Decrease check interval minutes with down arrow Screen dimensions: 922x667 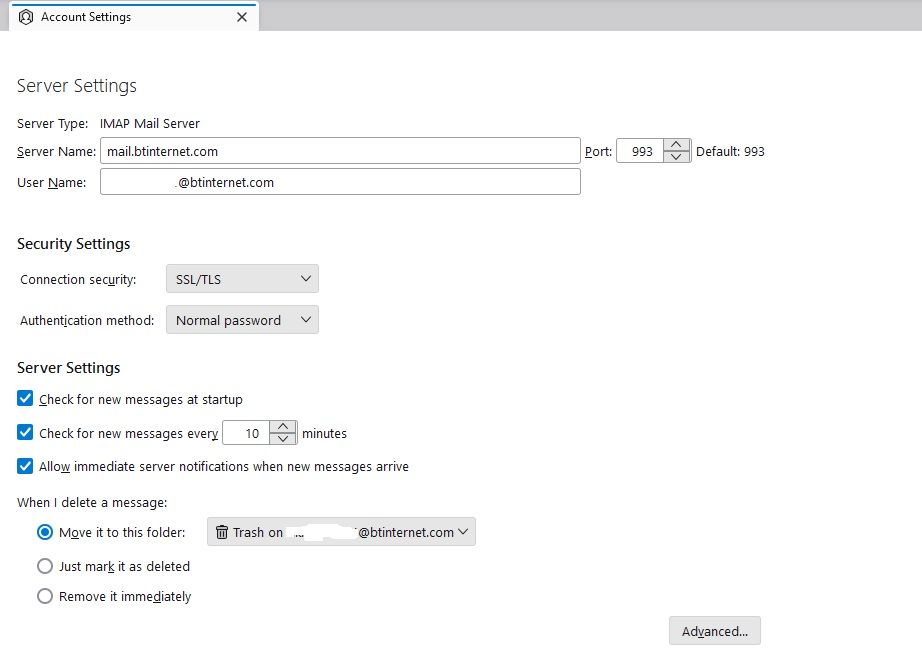click(x=284, y=439)
